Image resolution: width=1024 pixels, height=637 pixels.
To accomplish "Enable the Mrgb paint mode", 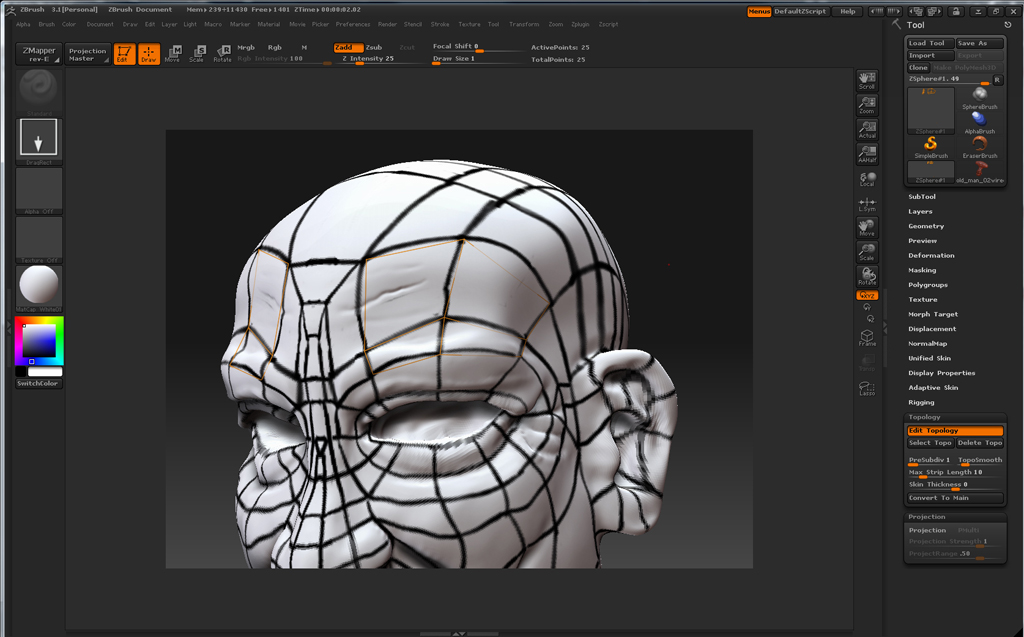I will [246, 48].
